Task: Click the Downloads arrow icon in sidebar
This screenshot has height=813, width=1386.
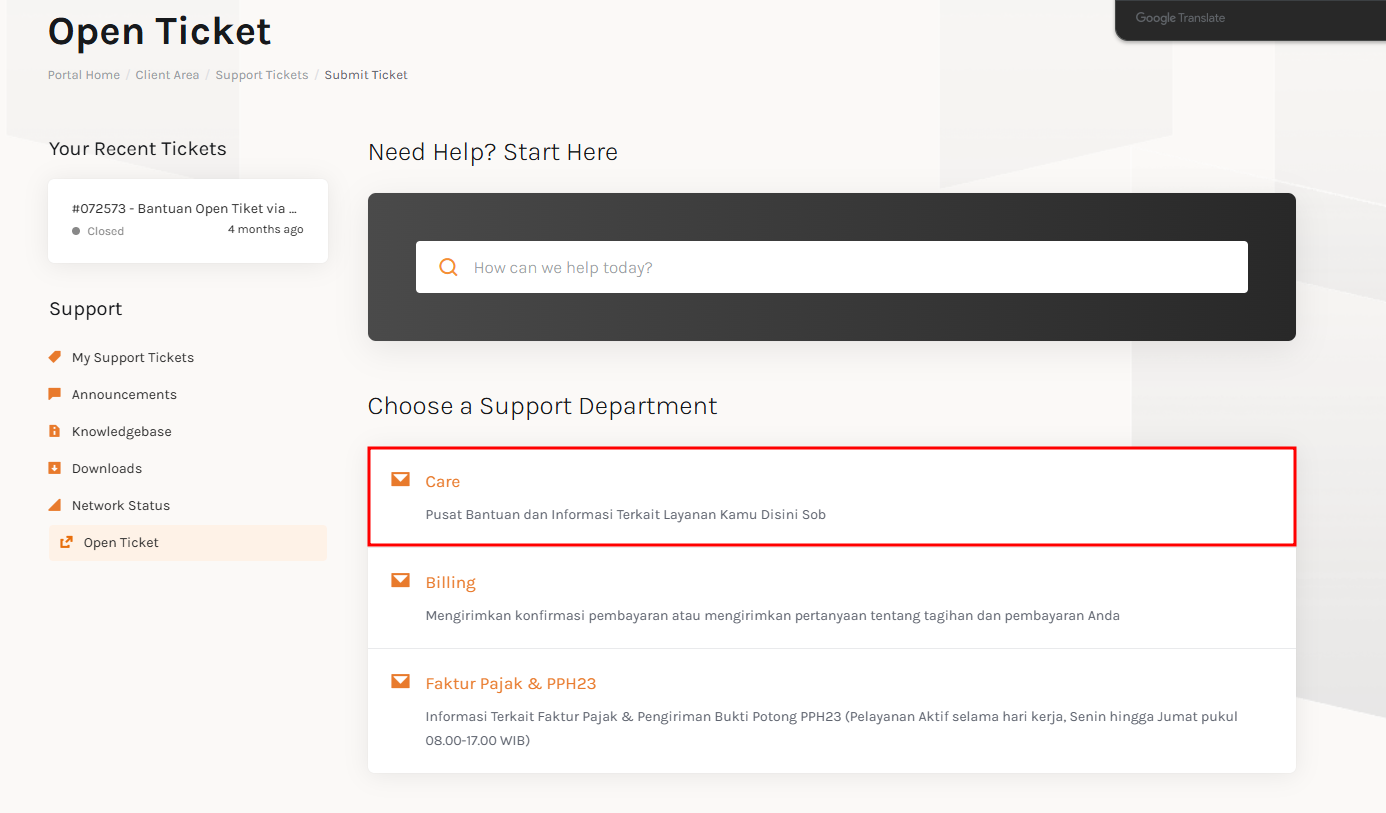Action: coord(55,468)
